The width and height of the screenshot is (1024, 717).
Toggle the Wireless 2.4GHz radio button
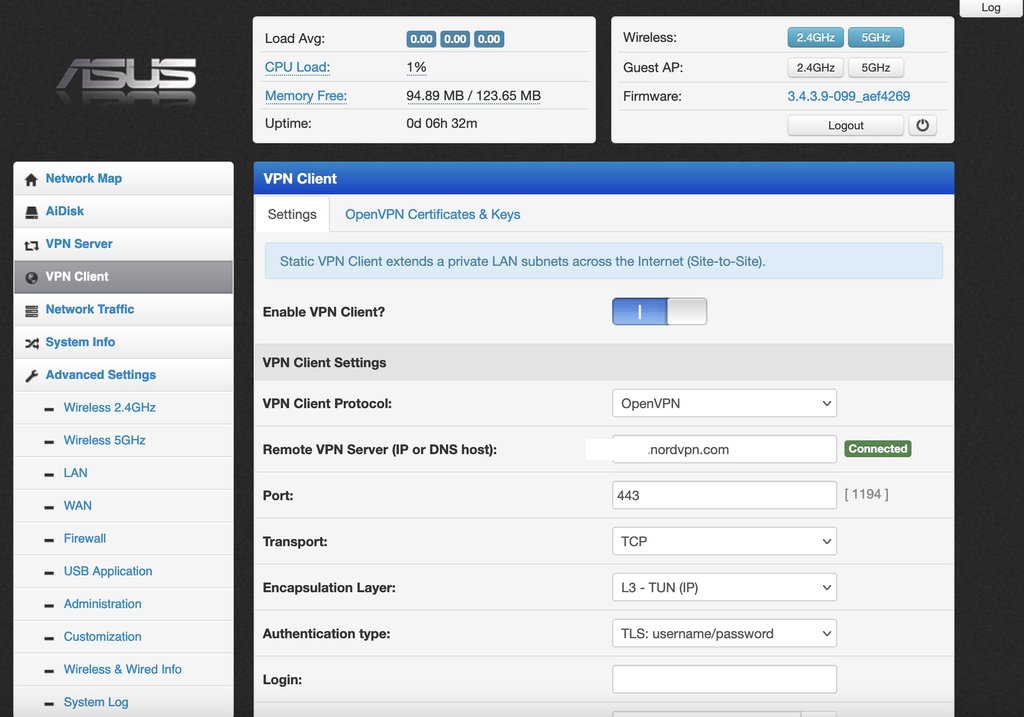tap(815, 38)
